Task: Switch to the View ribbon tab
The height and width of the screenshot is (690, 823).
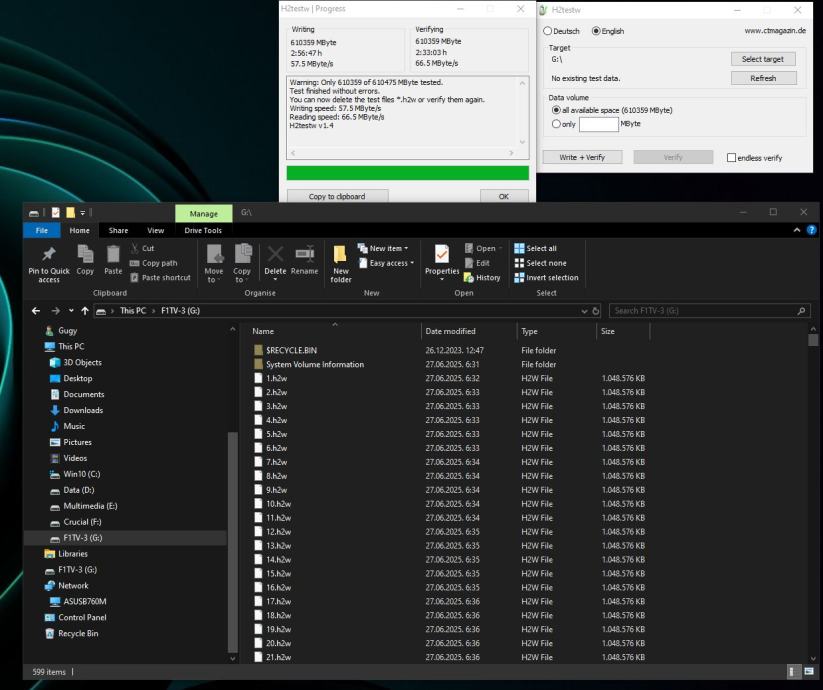Action: 155,231
